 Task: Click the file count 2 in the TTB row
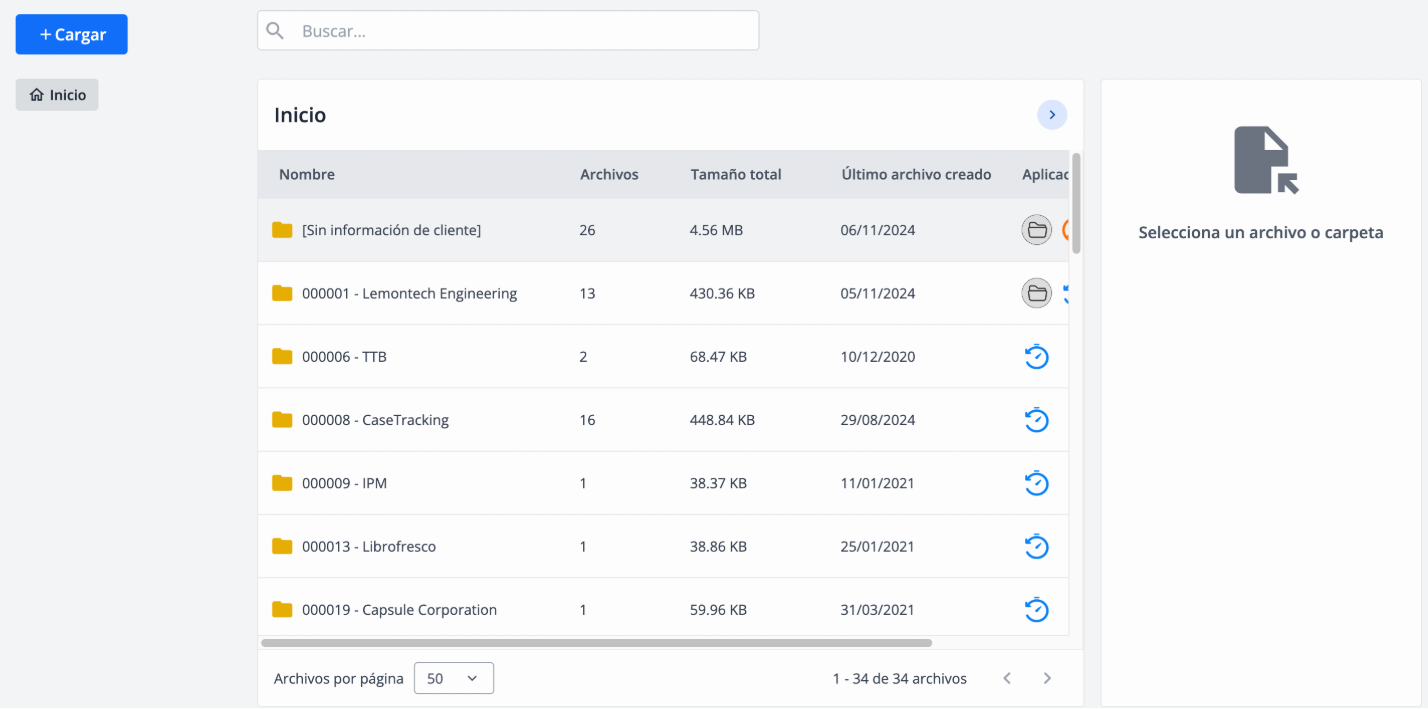(583, 356)
